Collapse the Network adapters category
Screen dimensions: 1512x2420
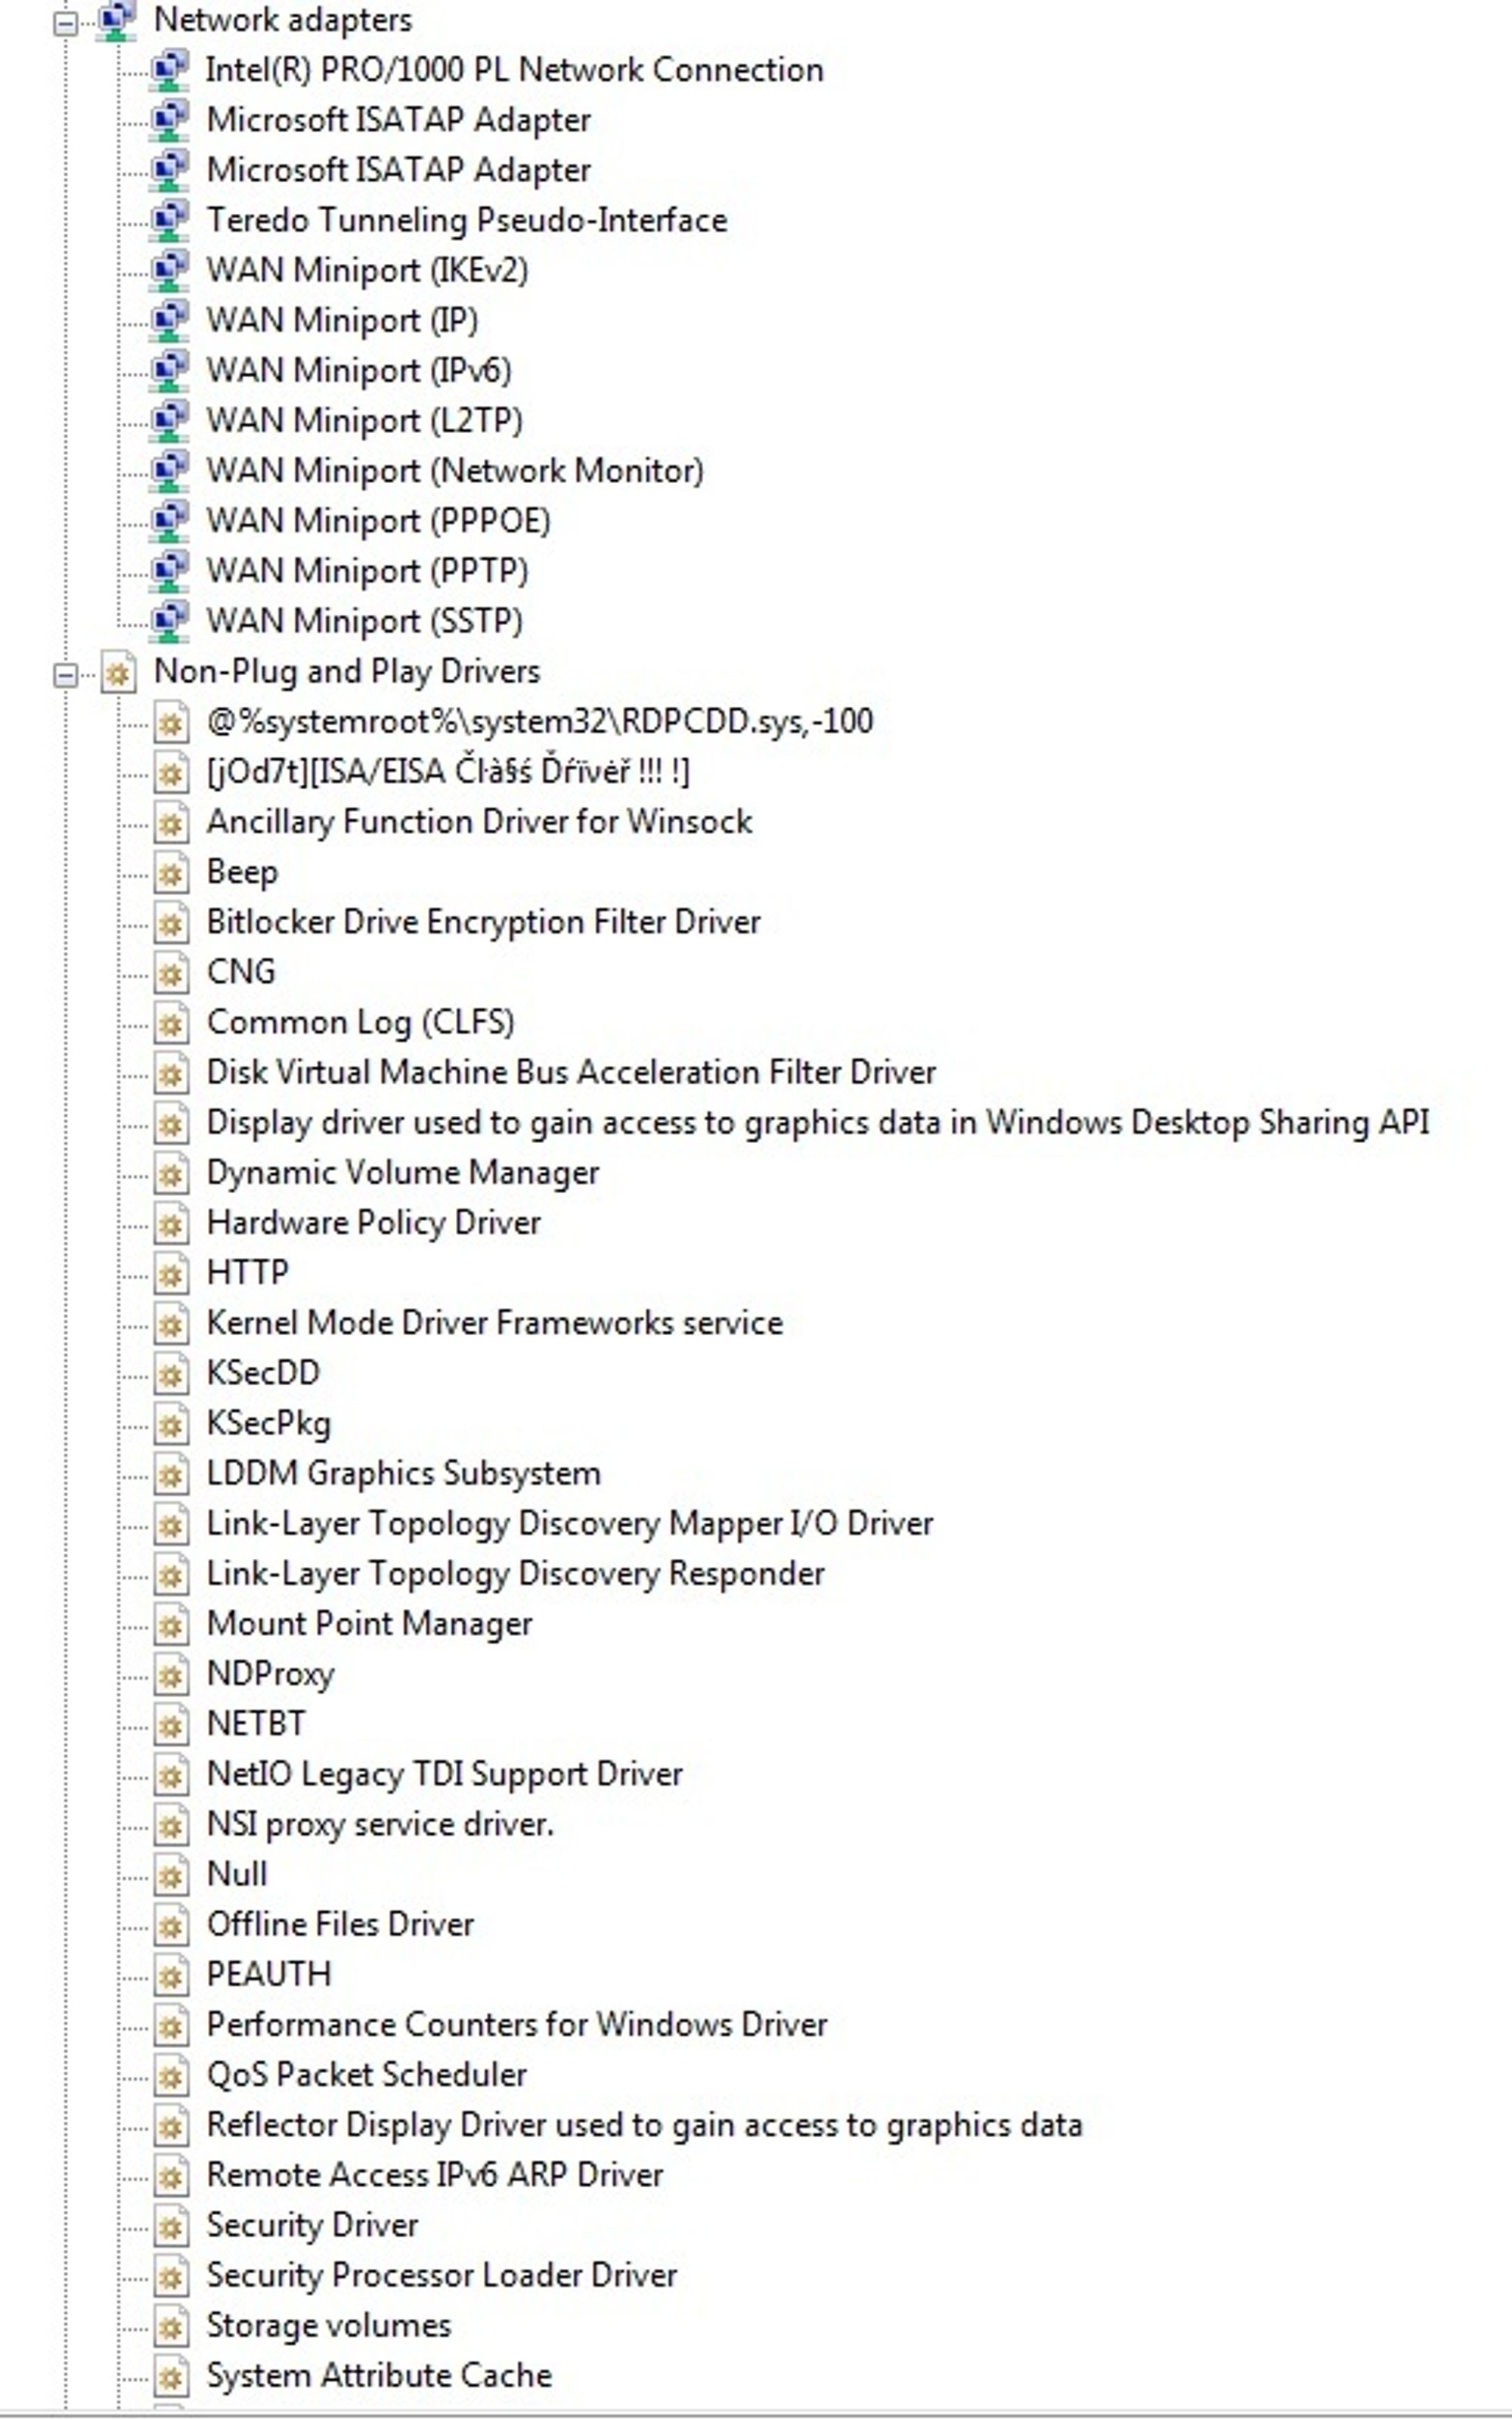pos(65,23)
